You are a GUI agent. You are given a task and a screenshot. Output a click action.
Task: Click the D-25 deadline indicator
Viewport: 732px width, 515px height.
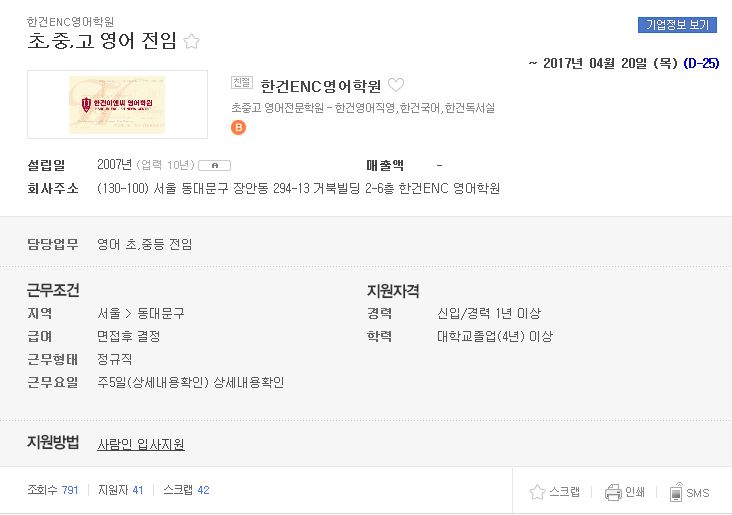(701, 63)
